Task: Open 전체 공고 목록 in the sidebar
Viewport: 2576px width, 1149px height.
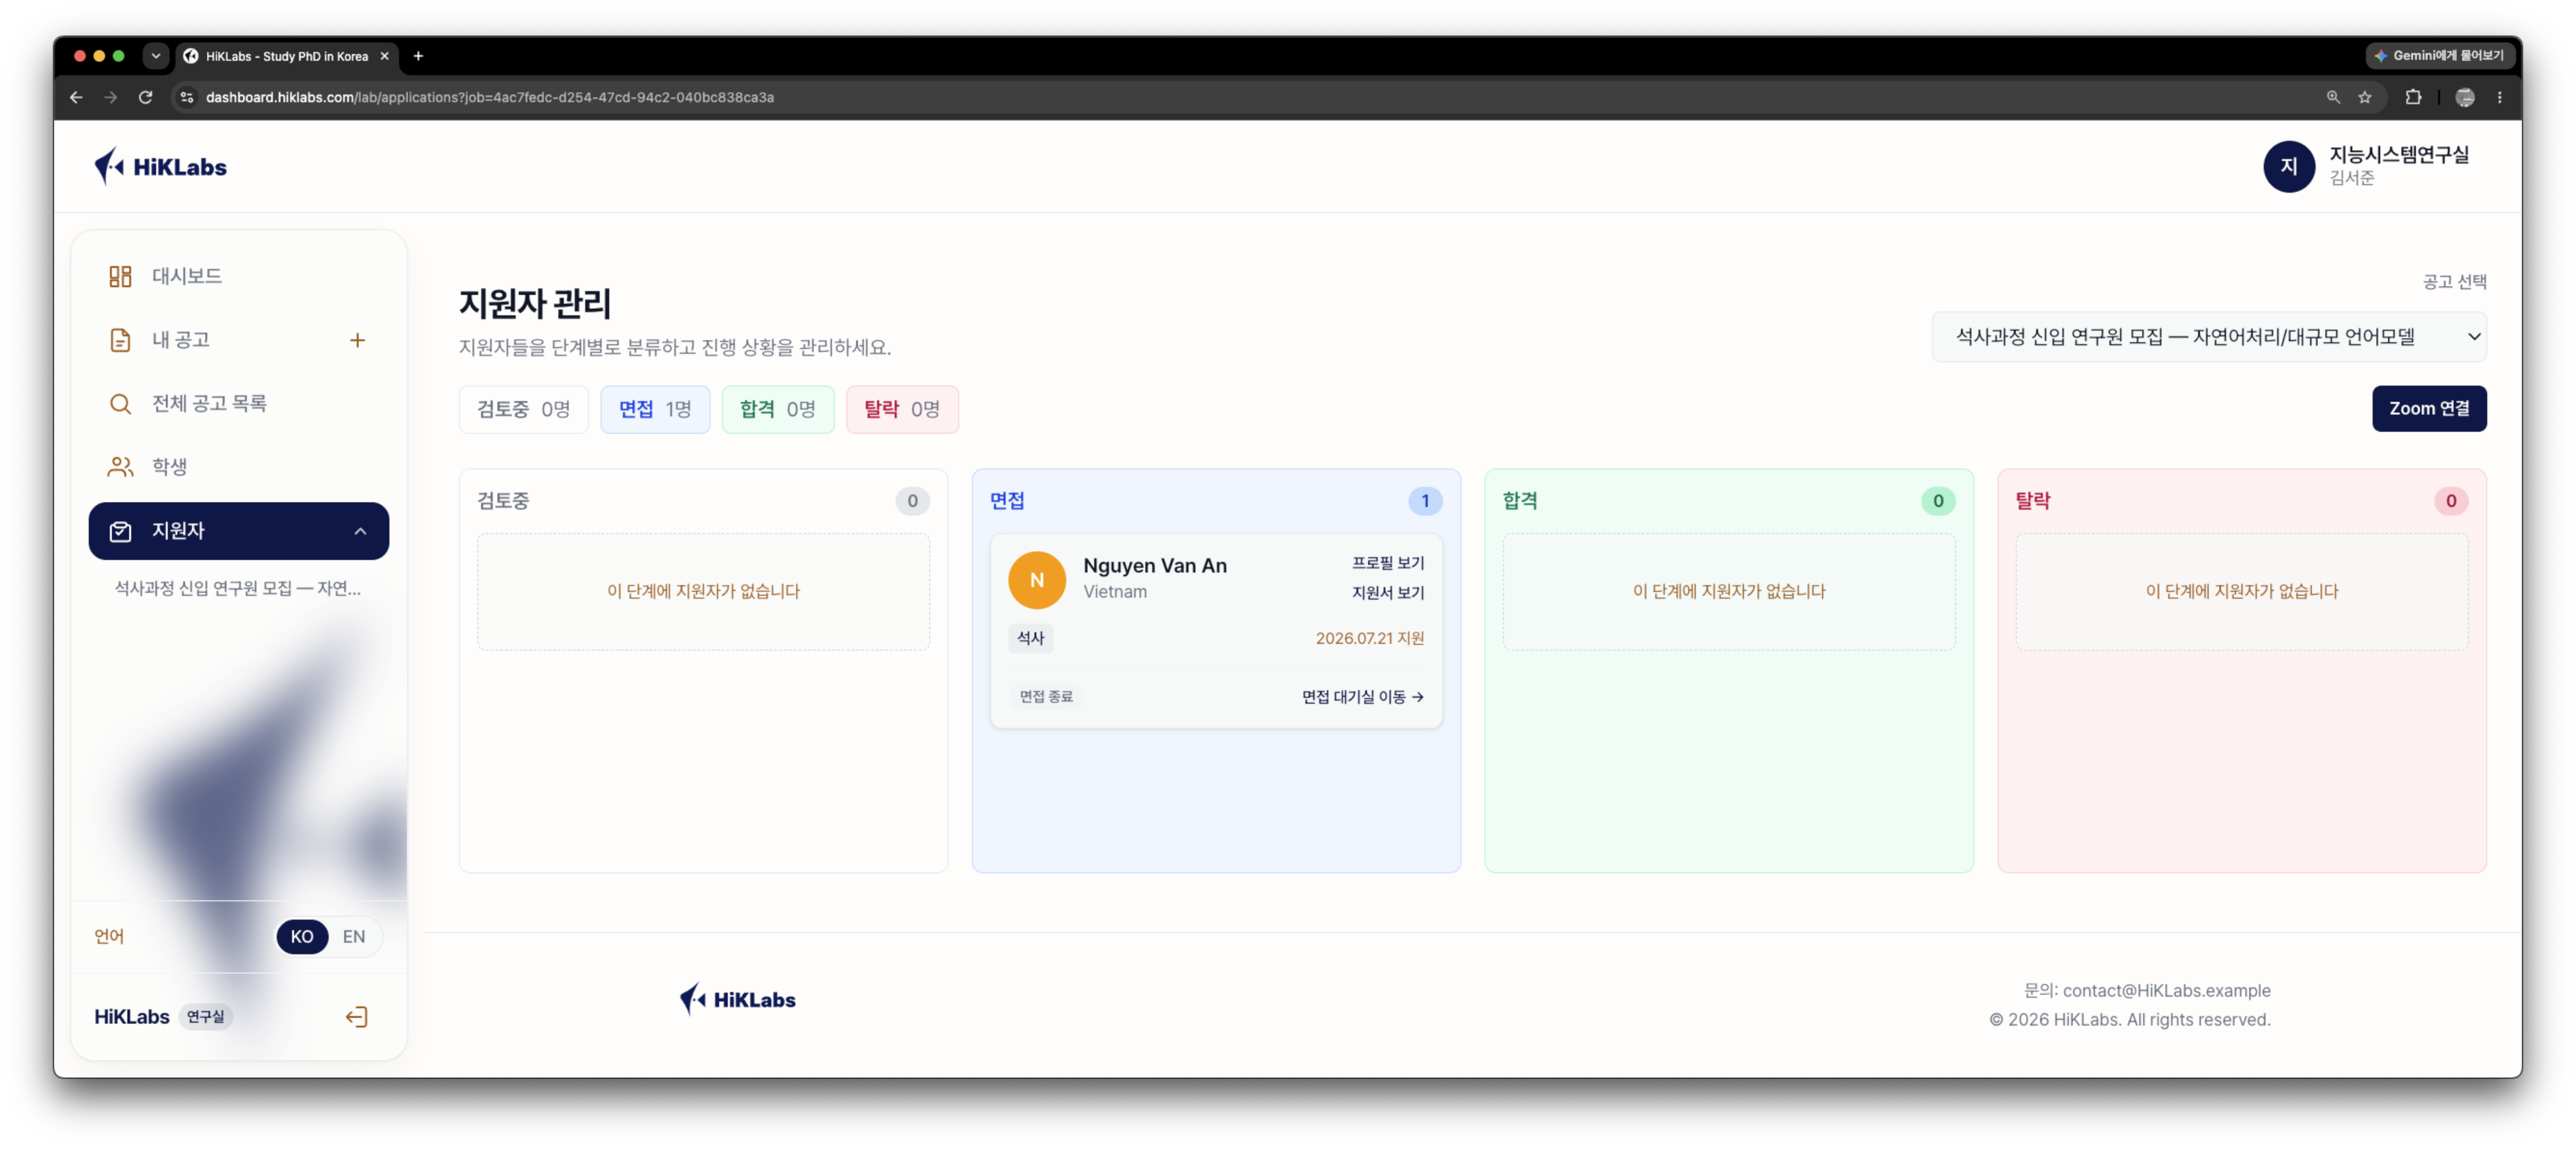Action: point(238,403)
